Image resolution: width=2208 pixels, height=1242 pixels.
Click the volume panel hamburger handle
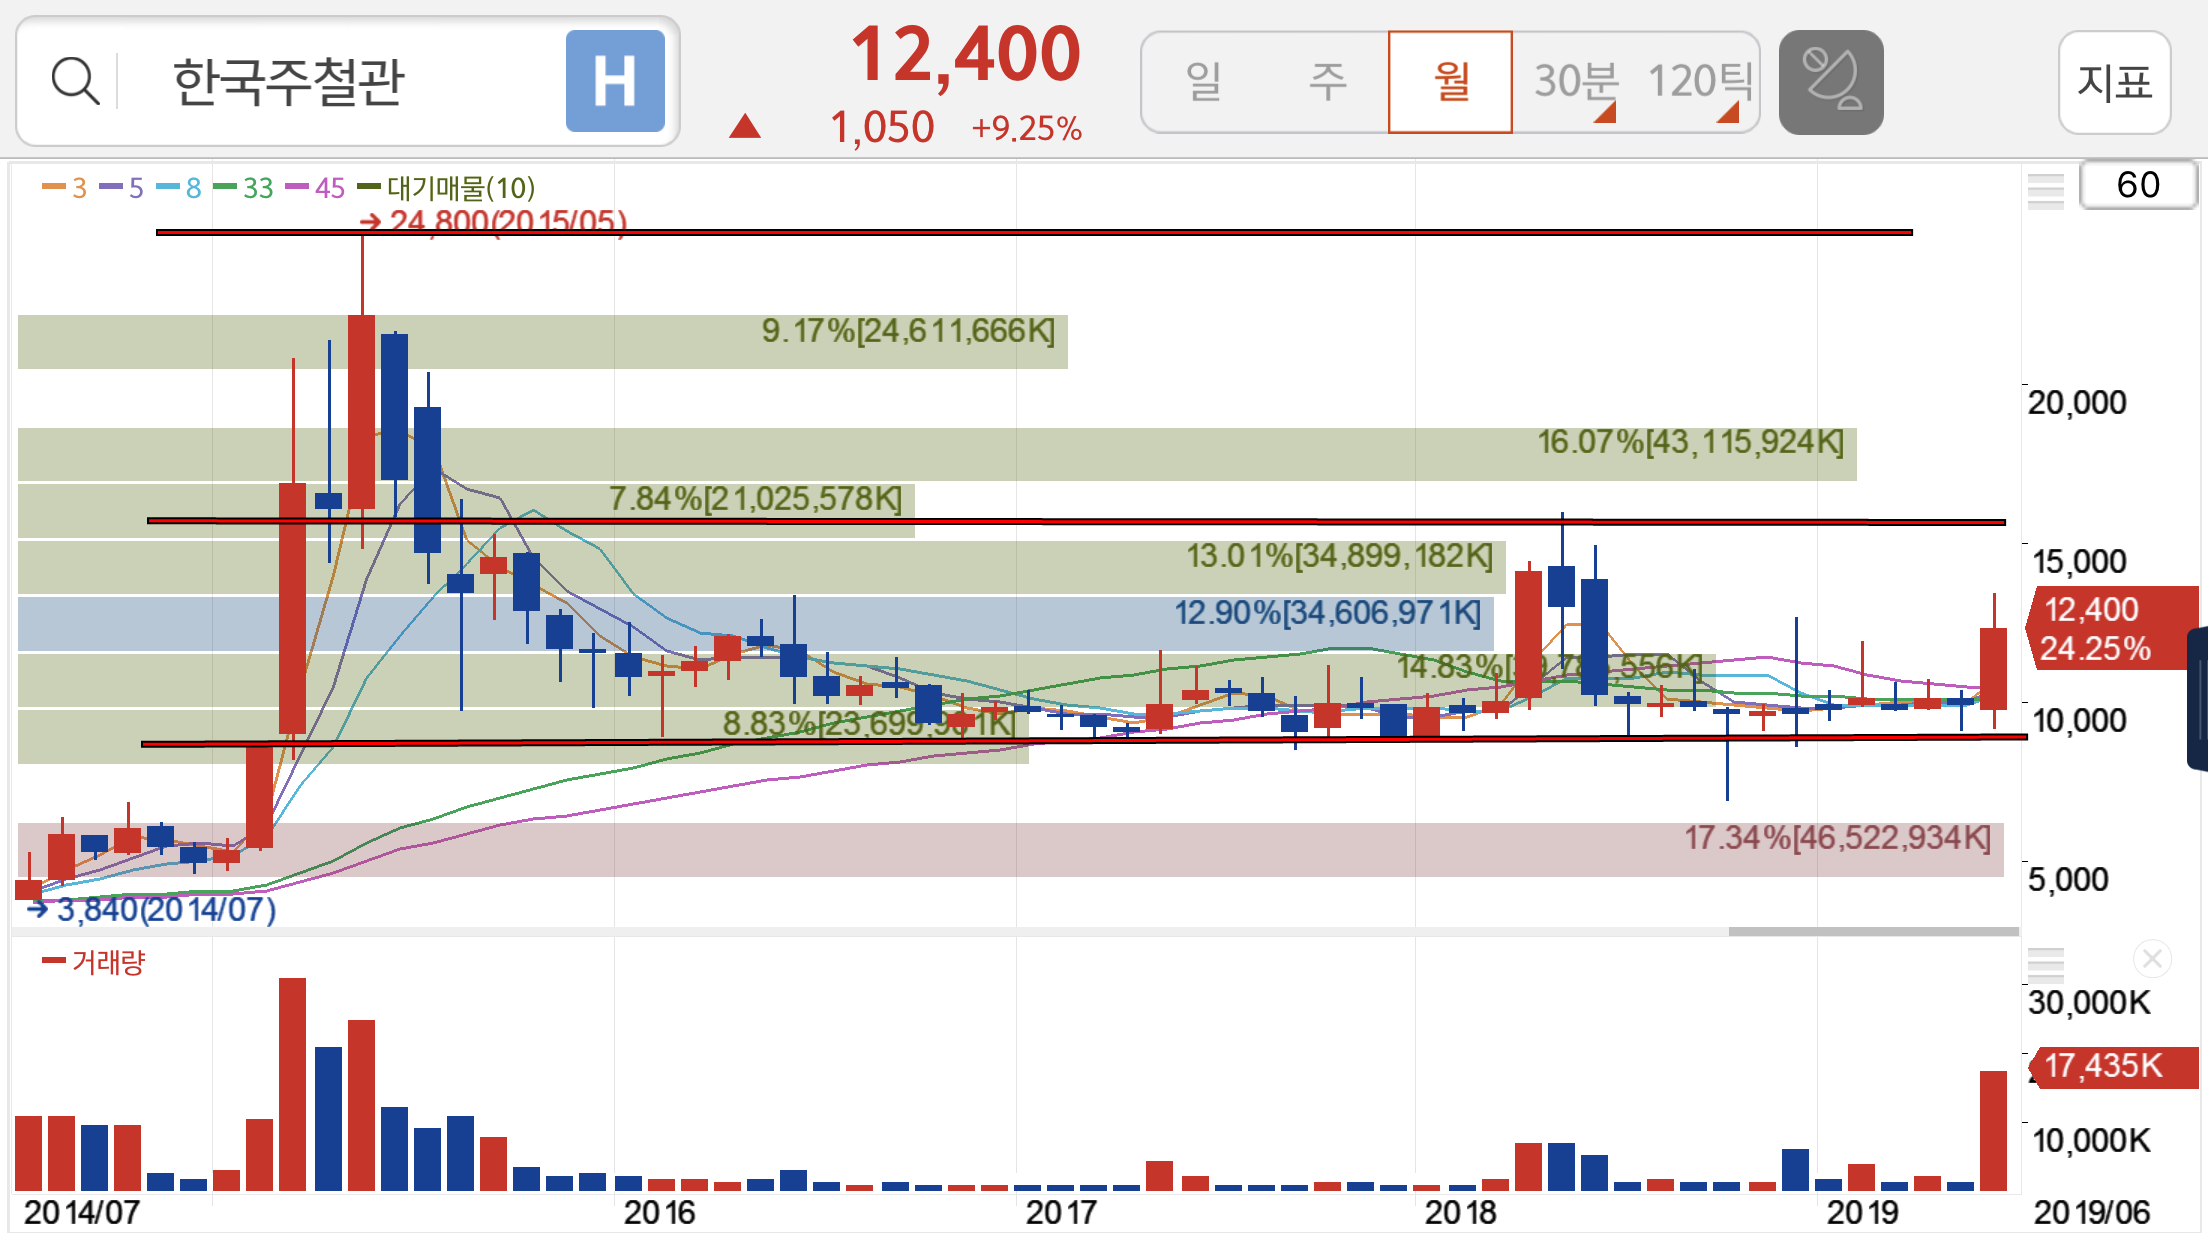2045,964
